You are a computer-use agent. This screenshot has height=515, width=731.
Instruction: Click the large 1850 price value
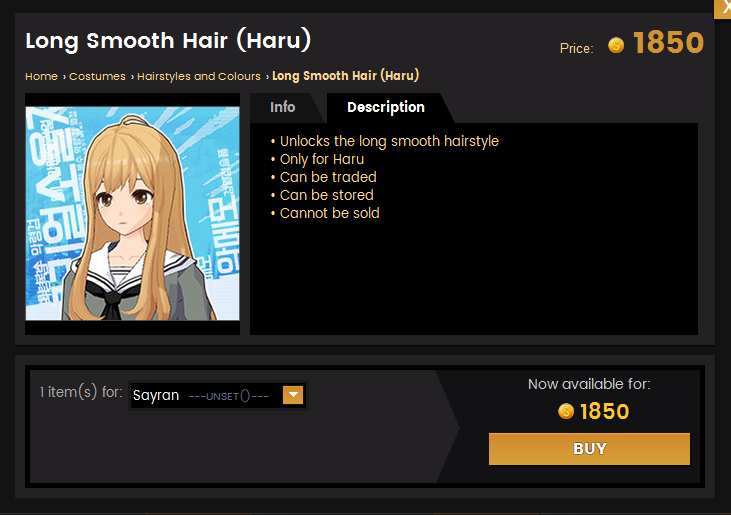click(669, 43)
